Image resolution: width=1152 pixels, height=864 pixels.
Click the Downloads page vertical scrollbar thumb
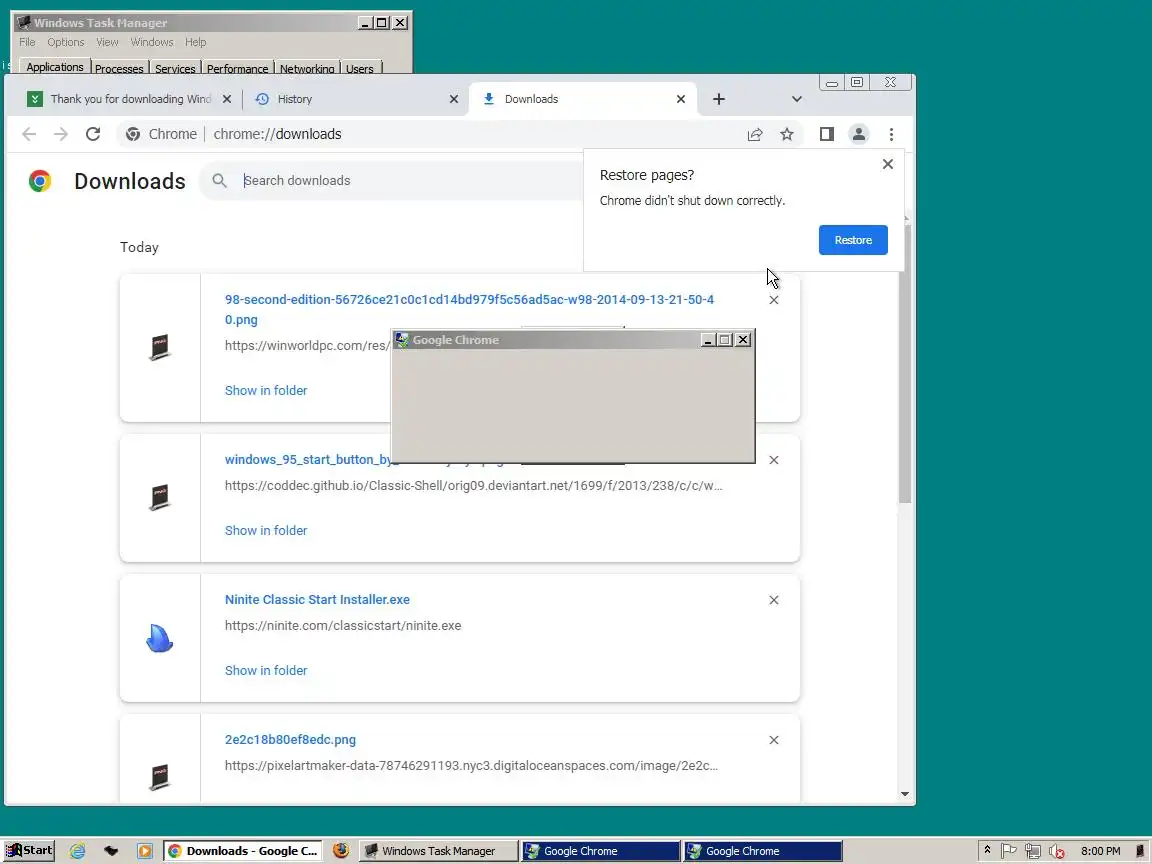point(905,364)
